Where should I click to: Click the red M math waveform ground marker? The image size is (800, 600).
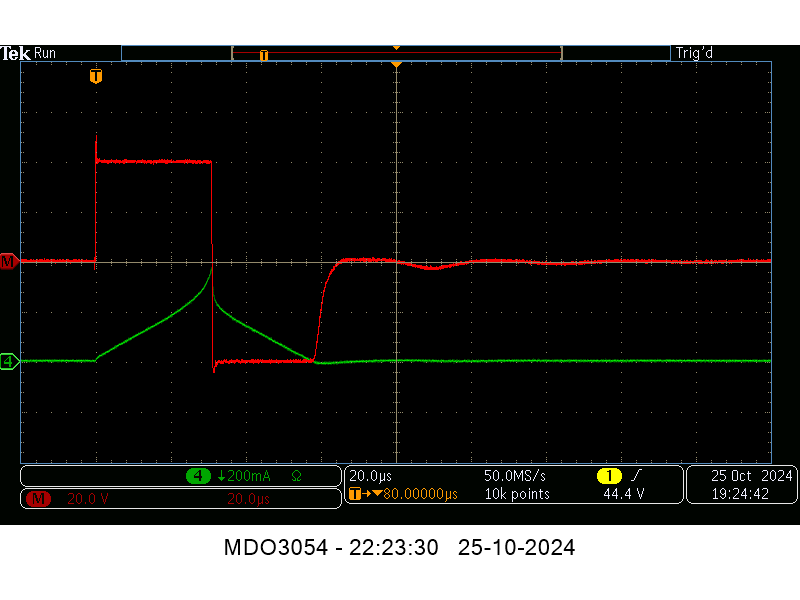(9, 261)
